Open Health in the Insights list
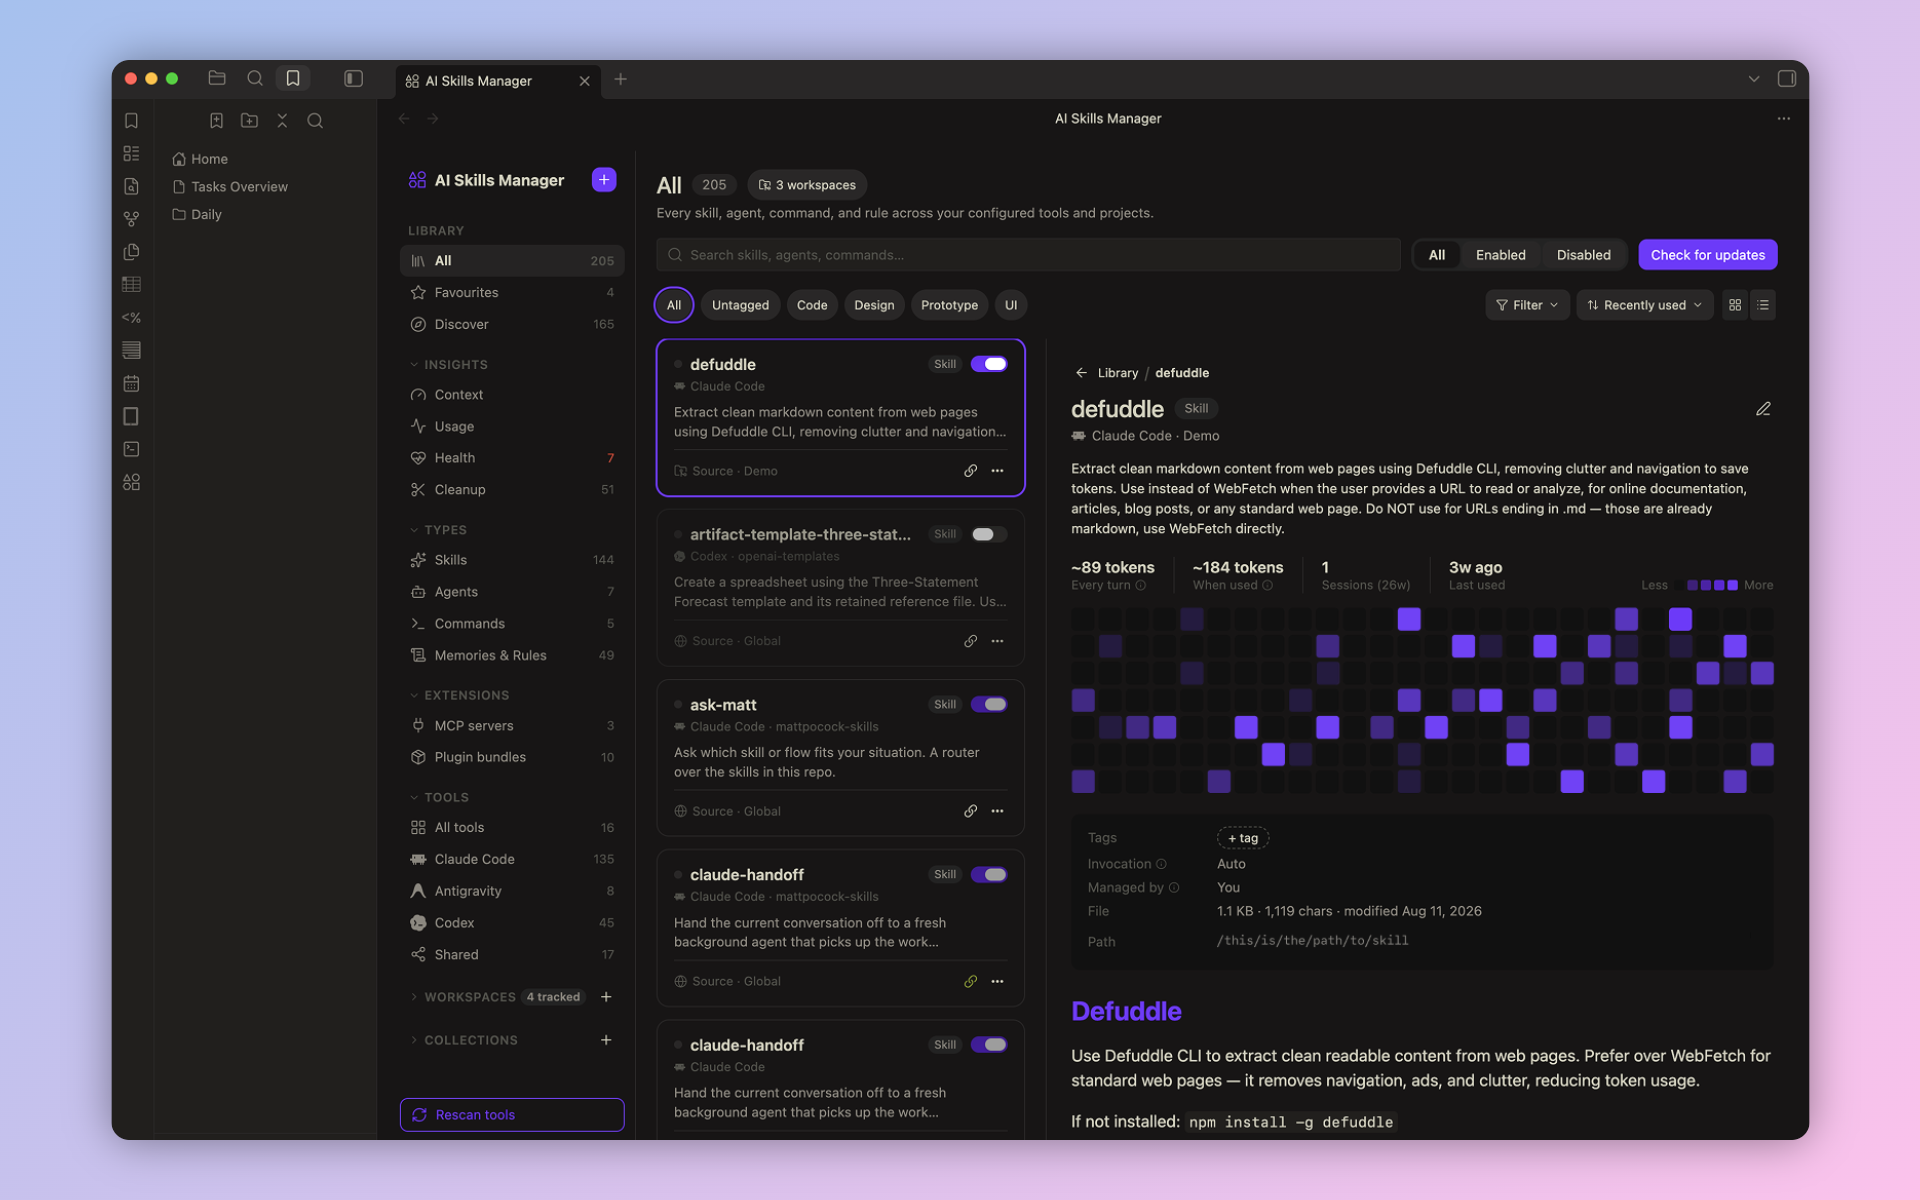This screenshot has height=1200, width=1920. [x=512, y=458]
